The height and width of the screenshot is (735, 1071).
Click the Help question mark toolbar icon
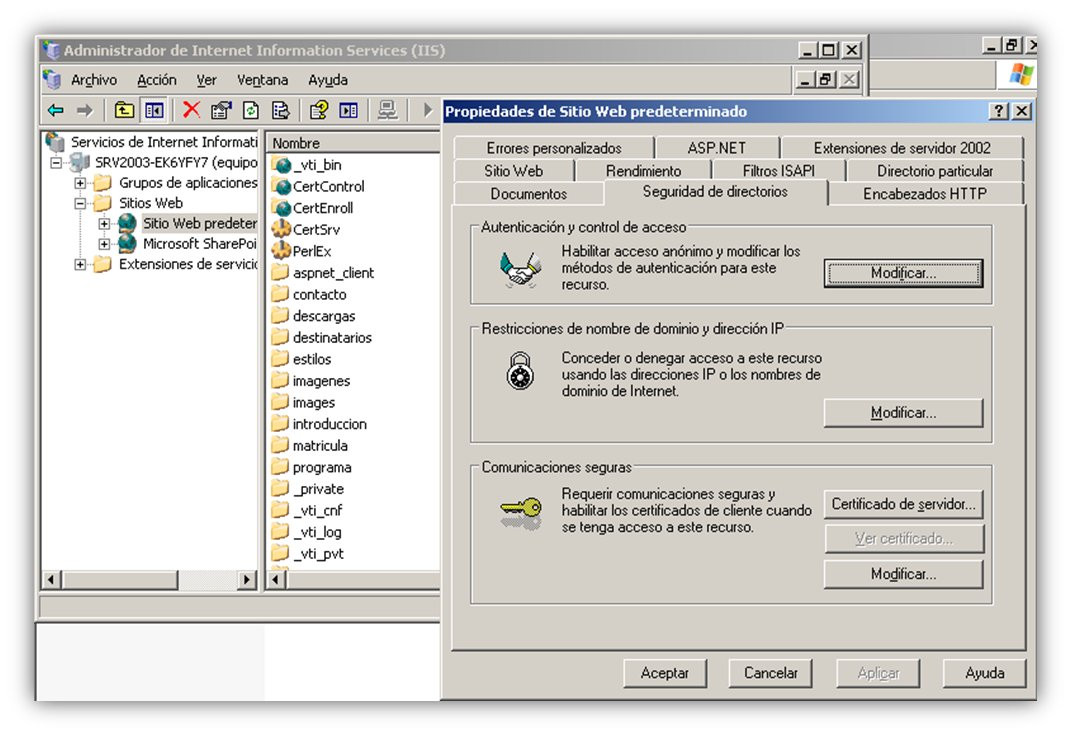coord(318,110)
